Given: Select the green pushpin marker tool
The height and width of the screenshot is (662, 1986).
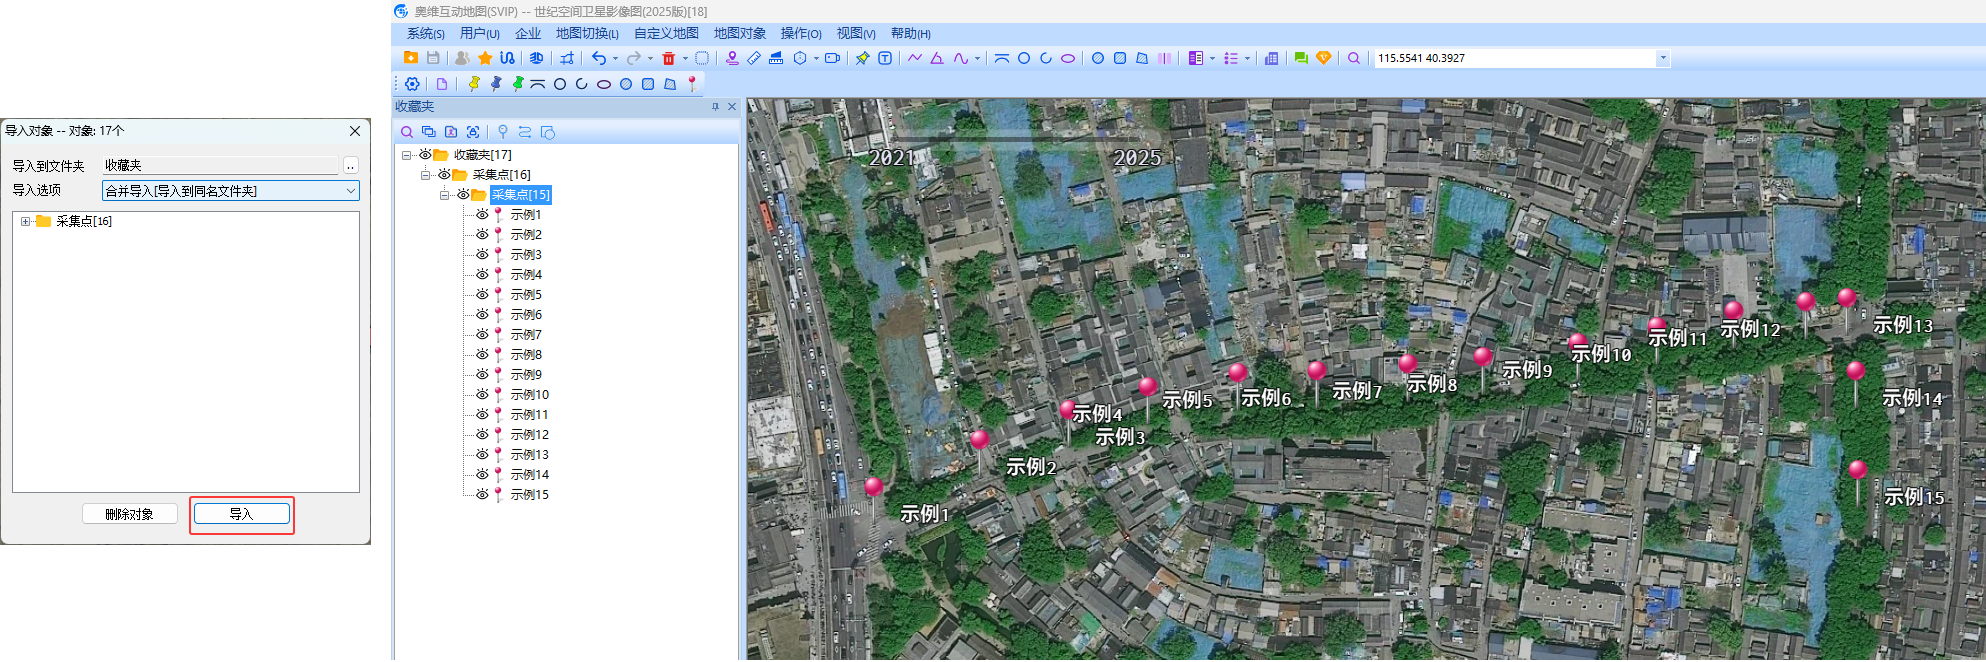Looking at the screenshot, I should 518,84.
